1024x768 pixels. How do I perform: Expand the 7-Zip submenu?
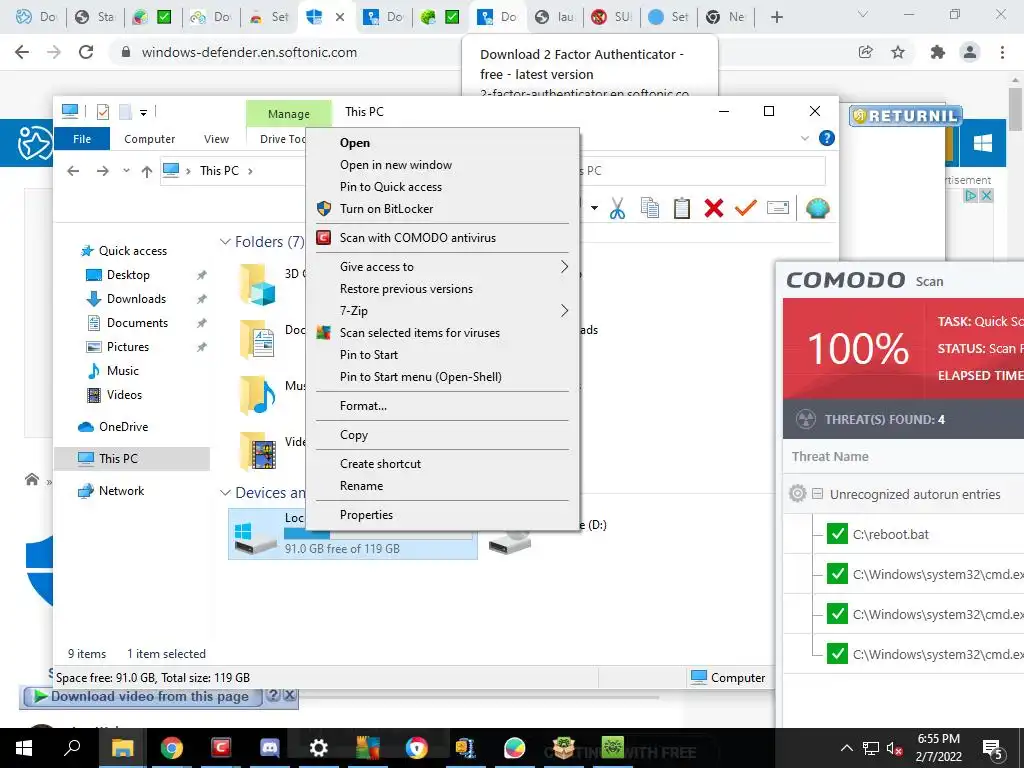point(564,311)
